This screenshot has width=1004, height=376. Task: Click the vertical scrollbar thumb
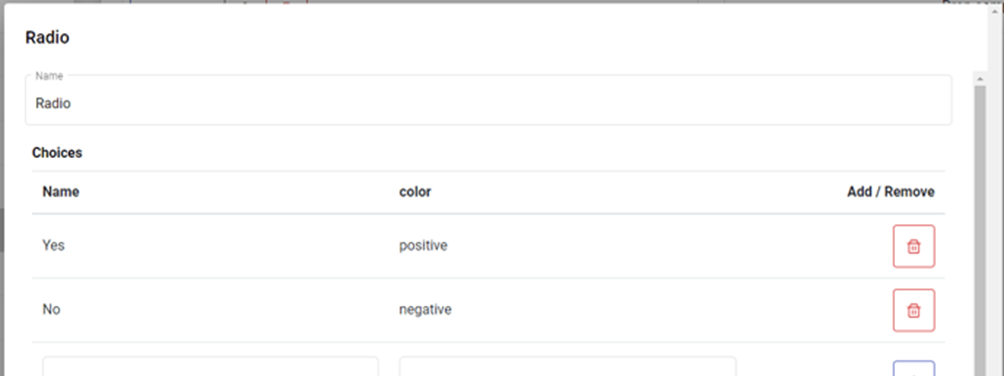(980, 231)
